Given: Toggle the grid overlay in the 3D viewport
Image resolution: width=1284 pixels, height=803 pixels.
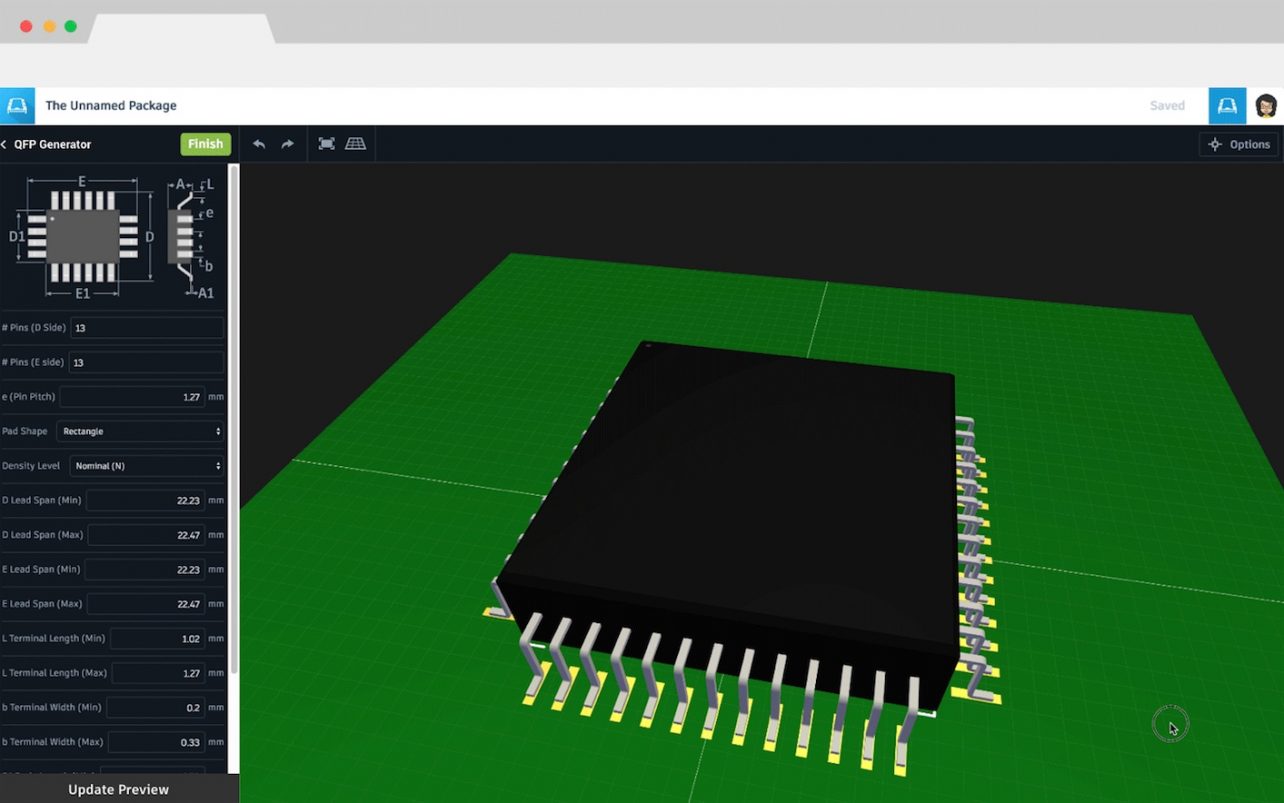Looking at the screenshot, I should click(x=357, y=143).
